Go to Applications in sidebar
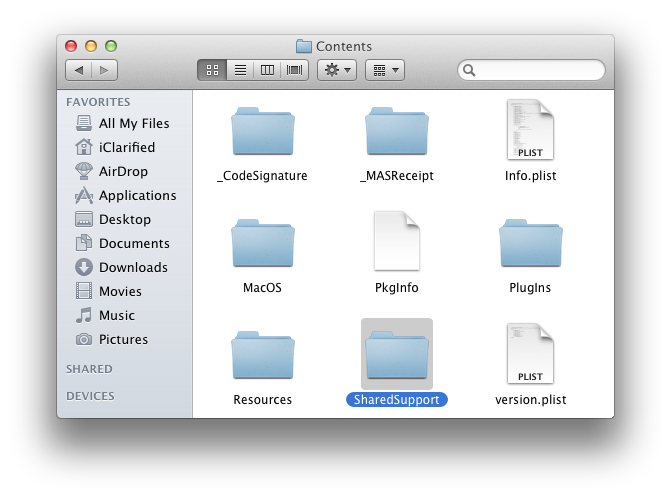 click(x=137, y=196)
